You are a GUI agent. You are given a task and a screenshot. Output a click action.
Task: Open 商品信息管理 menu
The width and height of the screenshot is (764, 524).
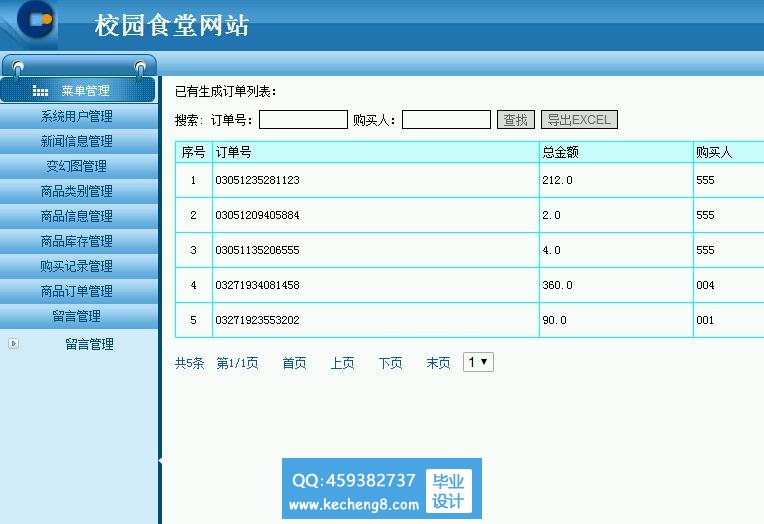pyautogui.click(x=77, y=216)
